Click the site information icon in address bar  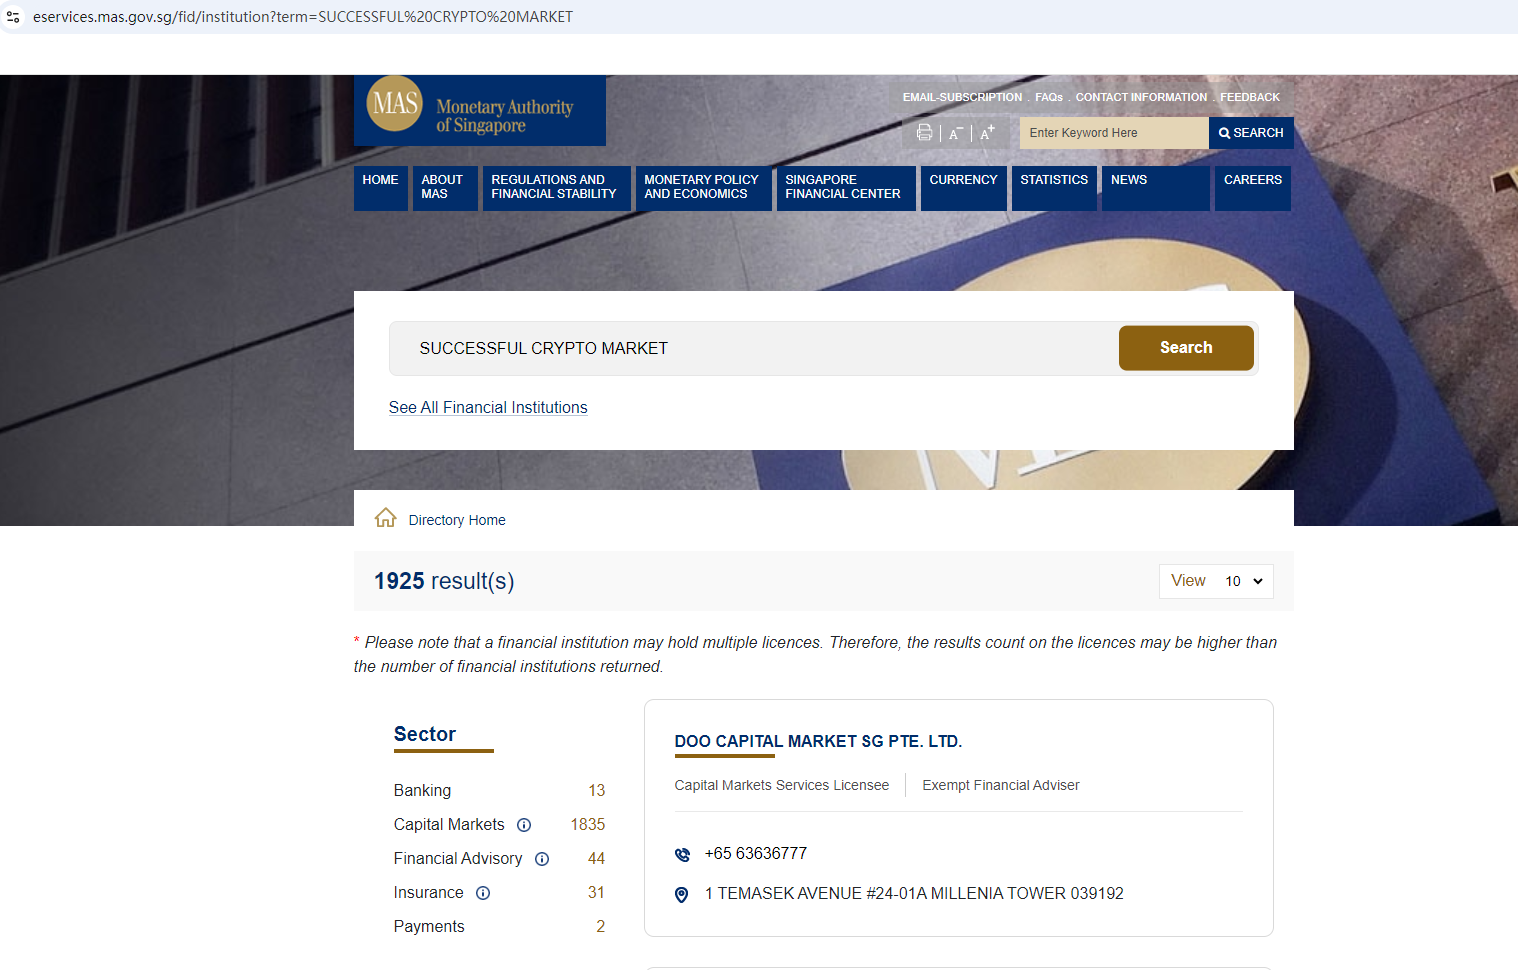(x=13, y=17)
